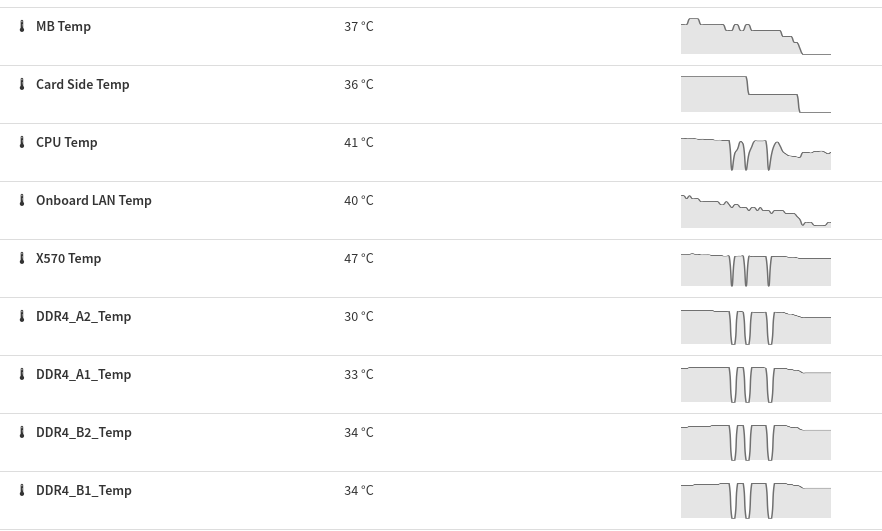Screen dimensions: 882x531
Task: Click the 47 °C X570 temperature reading
Action: click(x=359, y=258)
